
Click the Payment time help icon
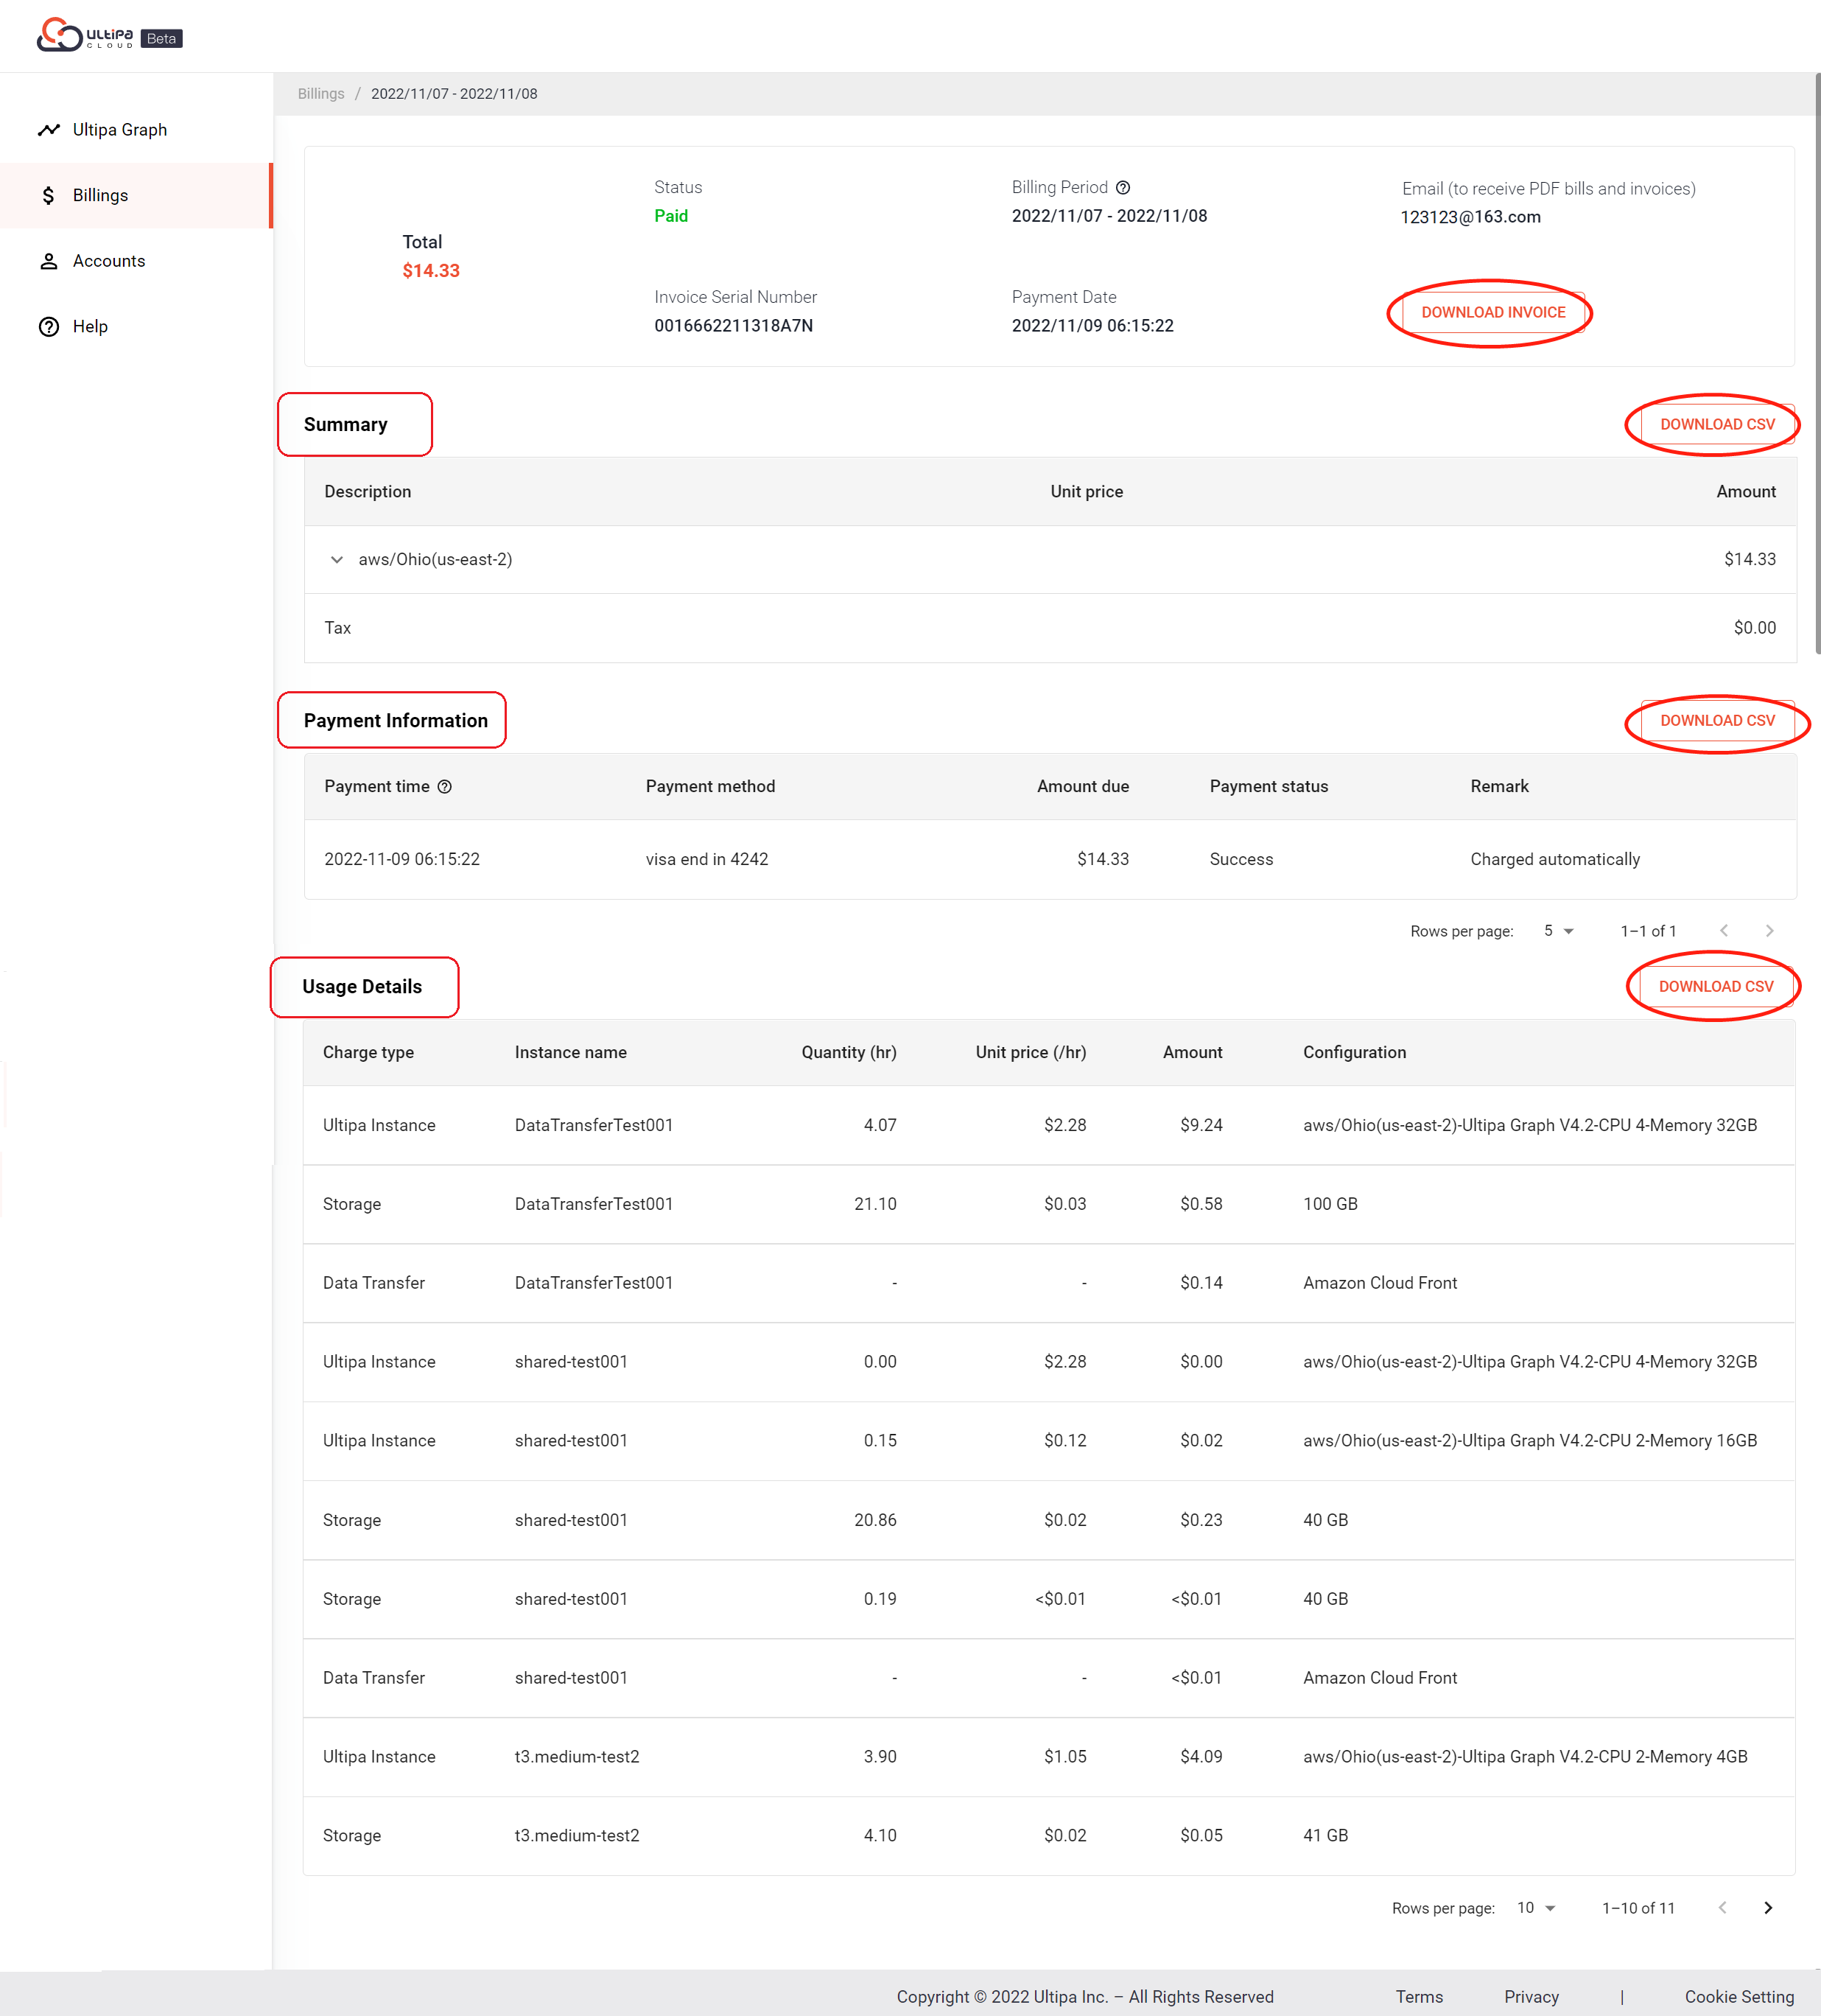445,787
